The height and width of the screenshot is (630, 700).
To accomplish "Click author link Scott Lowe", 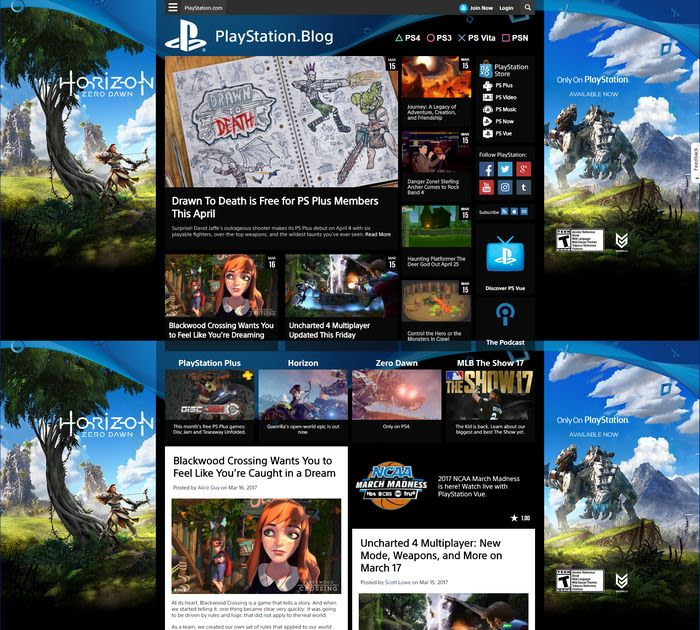I will tap(397, 582).
